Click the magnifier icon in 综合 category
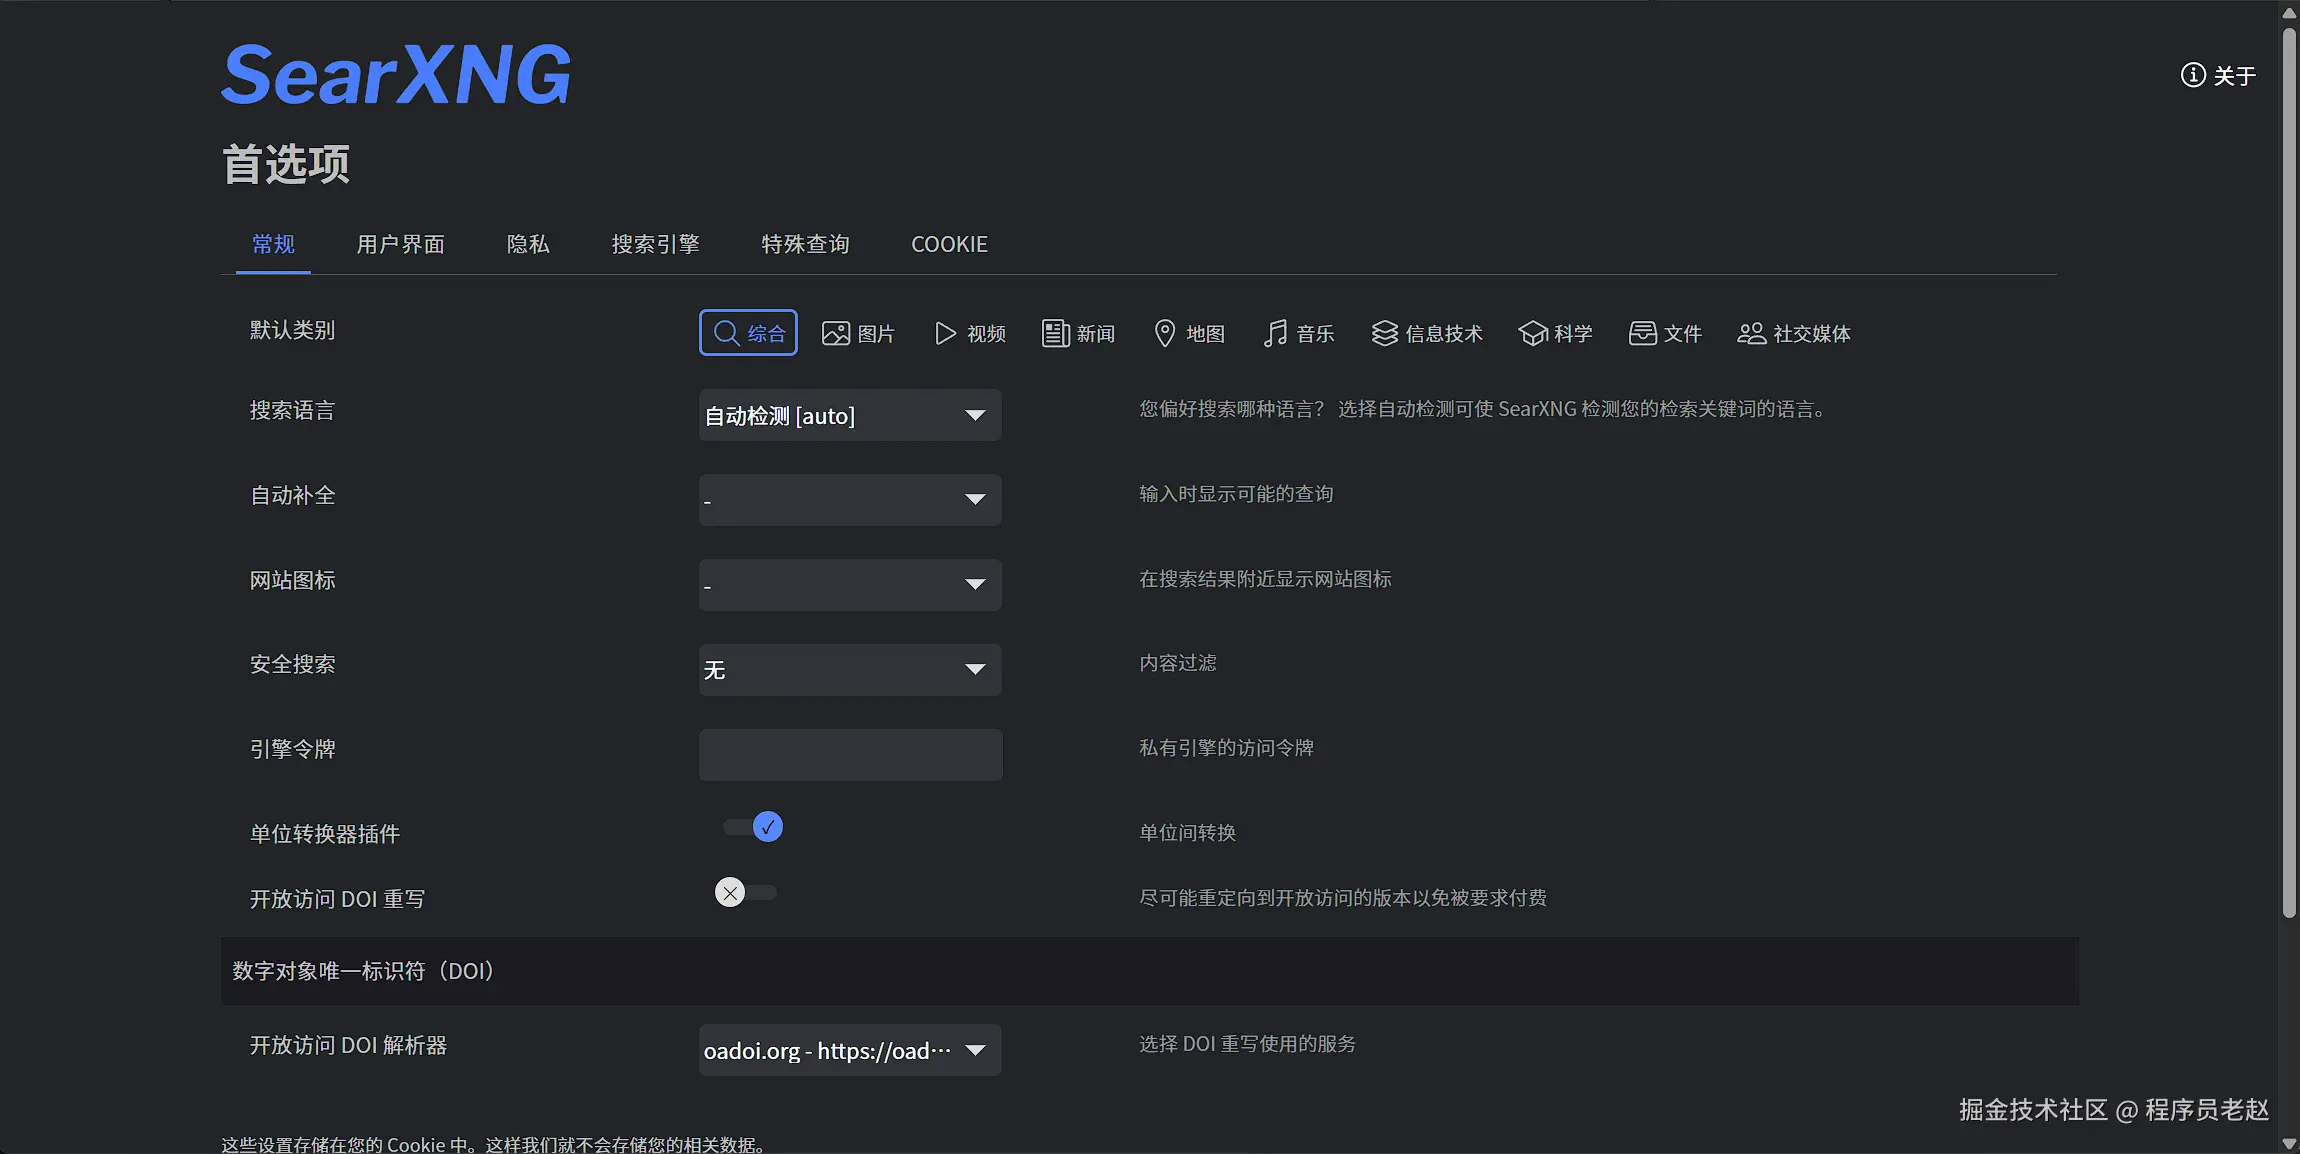Screen dimensions: 2300x1154 726,333
